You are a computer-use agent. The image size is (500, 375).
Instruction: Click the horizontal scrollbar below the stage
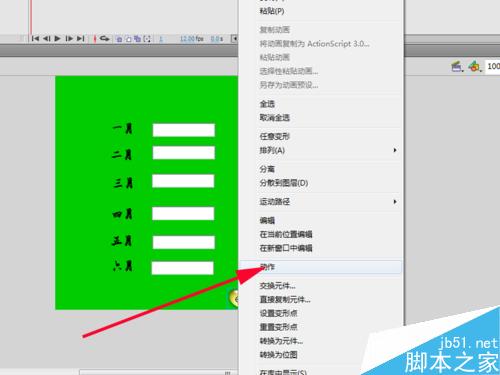coord(159,372)
